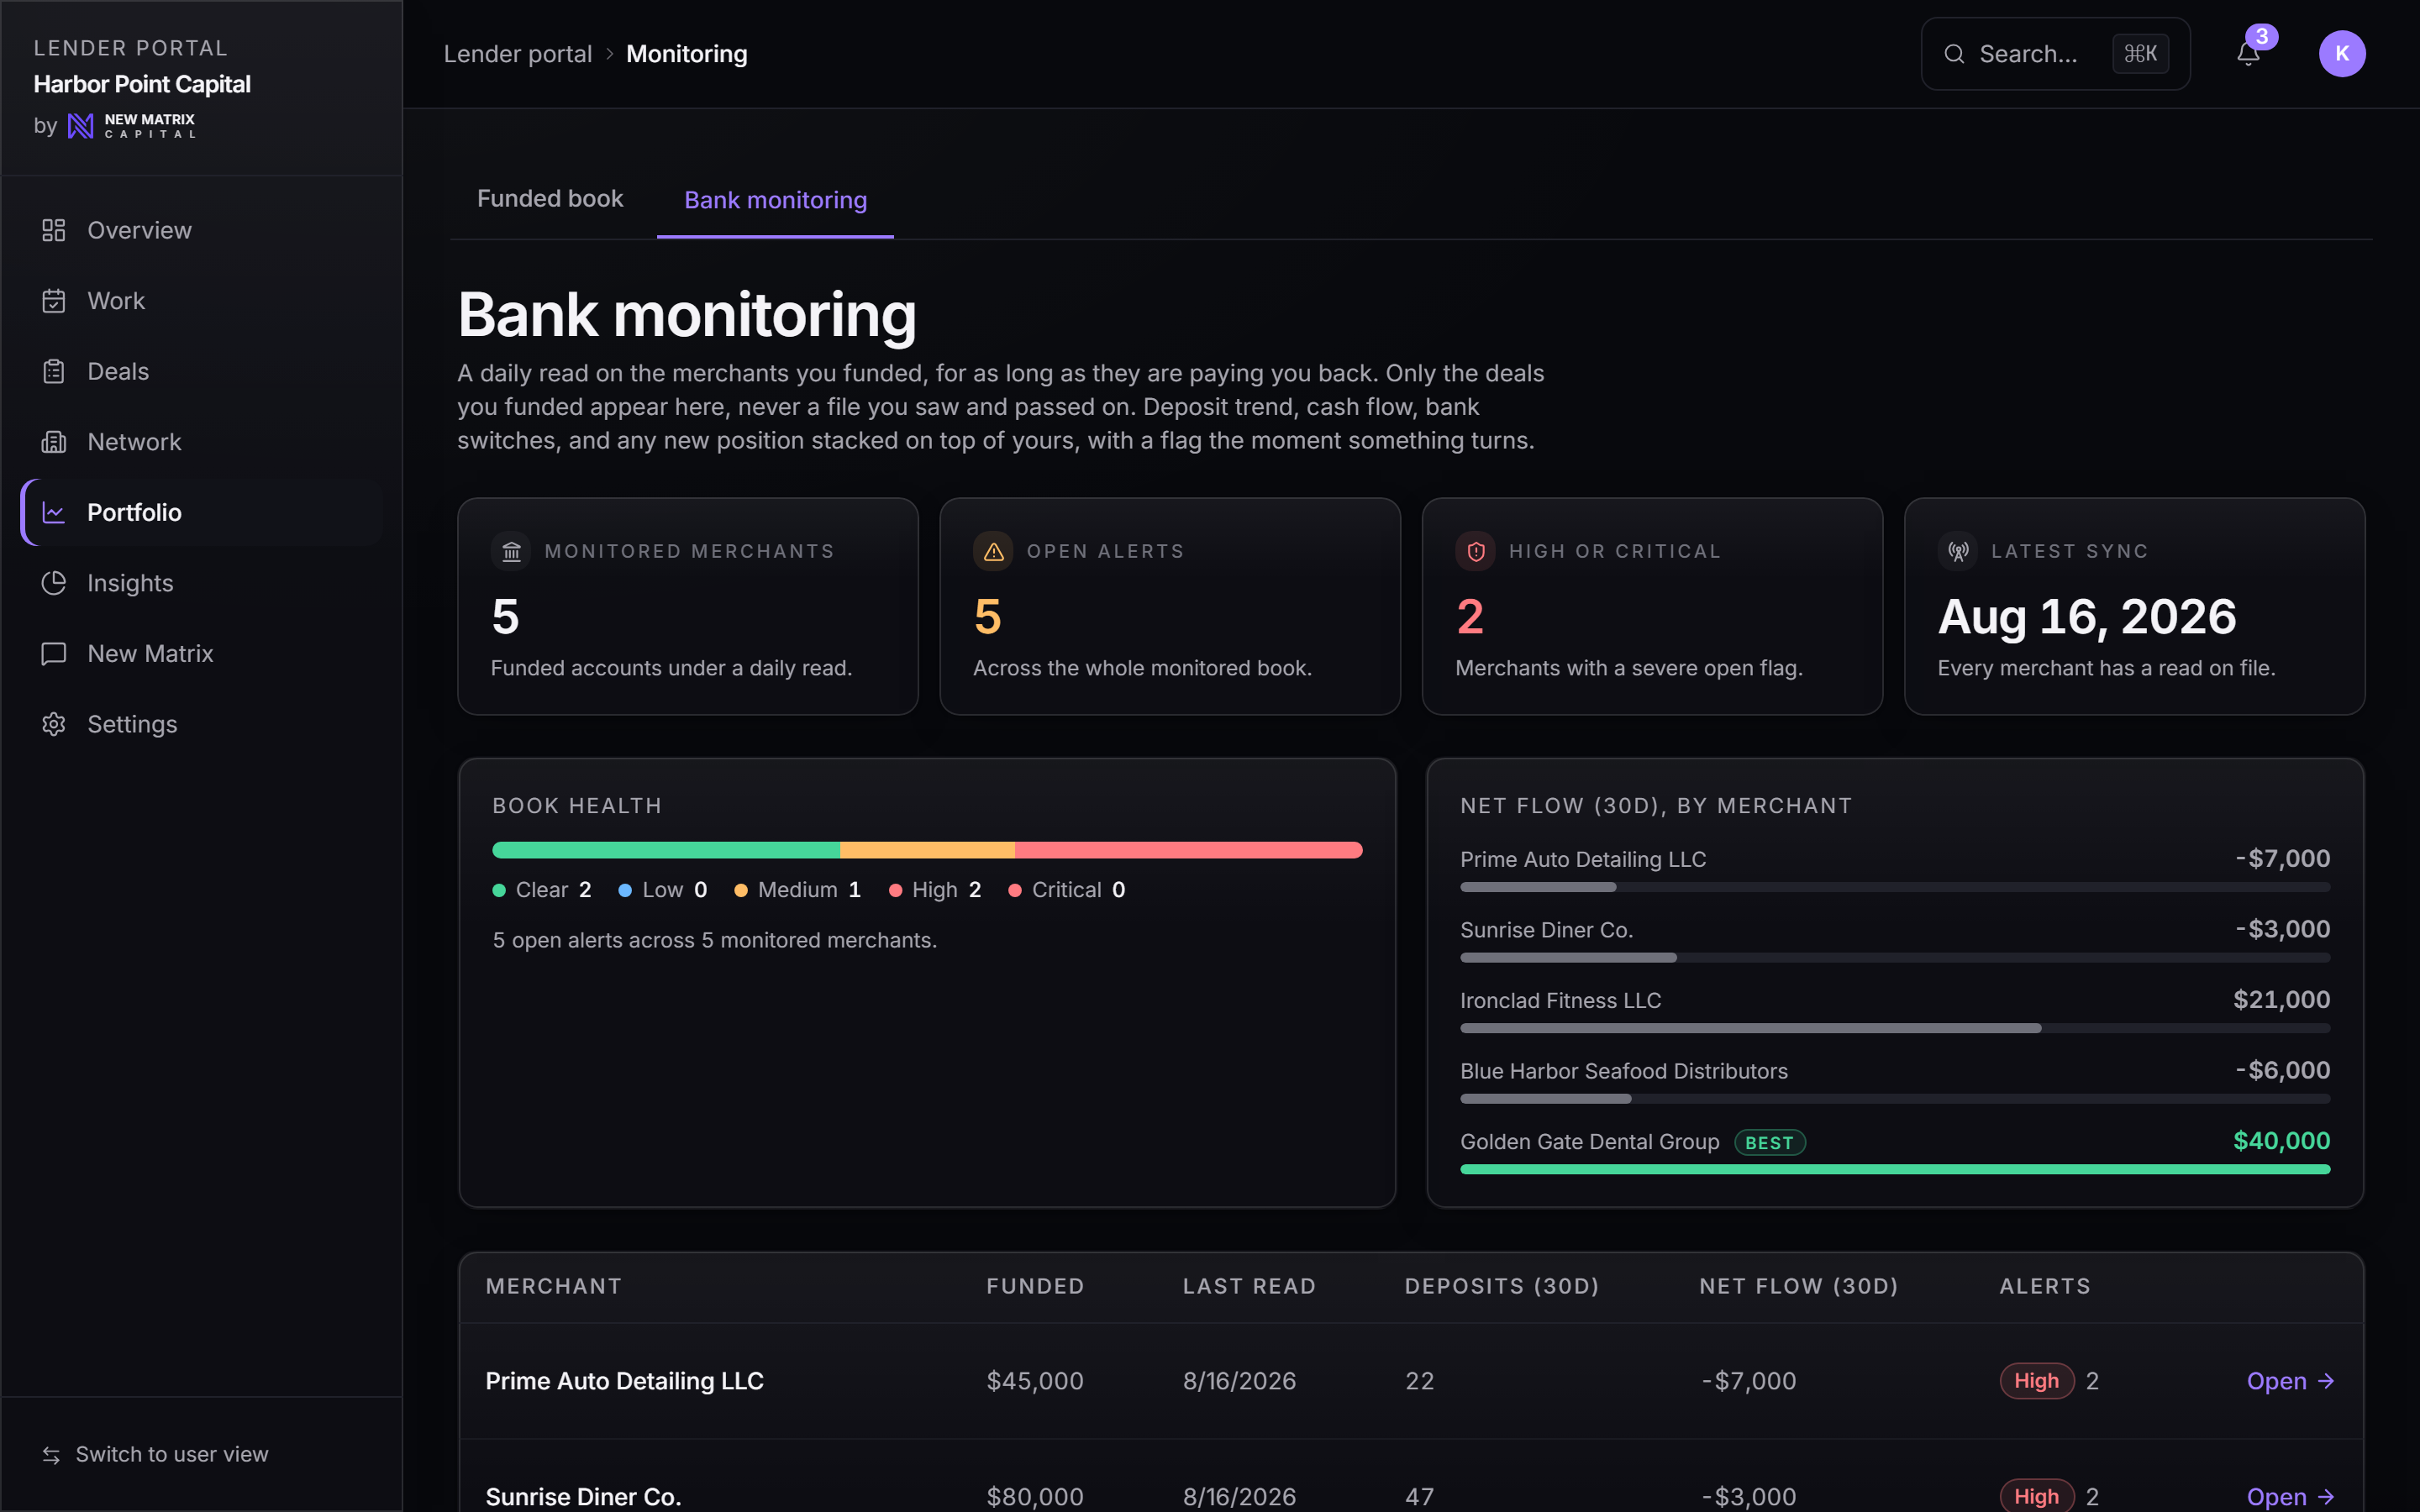Image resolution: width=2420 pixels, height=1512 pixels.
Task: Click the ALERTS column header
Action: 2045,1287
